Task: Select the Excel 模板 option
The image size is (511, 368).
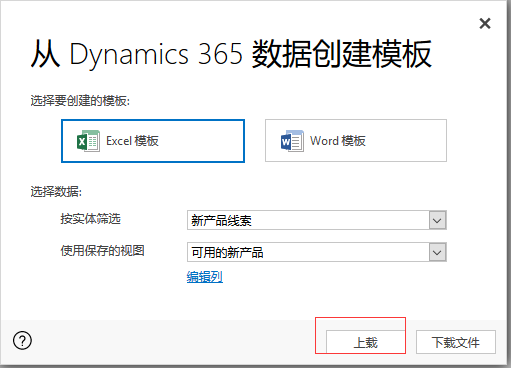Action: (x=153, y=141)
